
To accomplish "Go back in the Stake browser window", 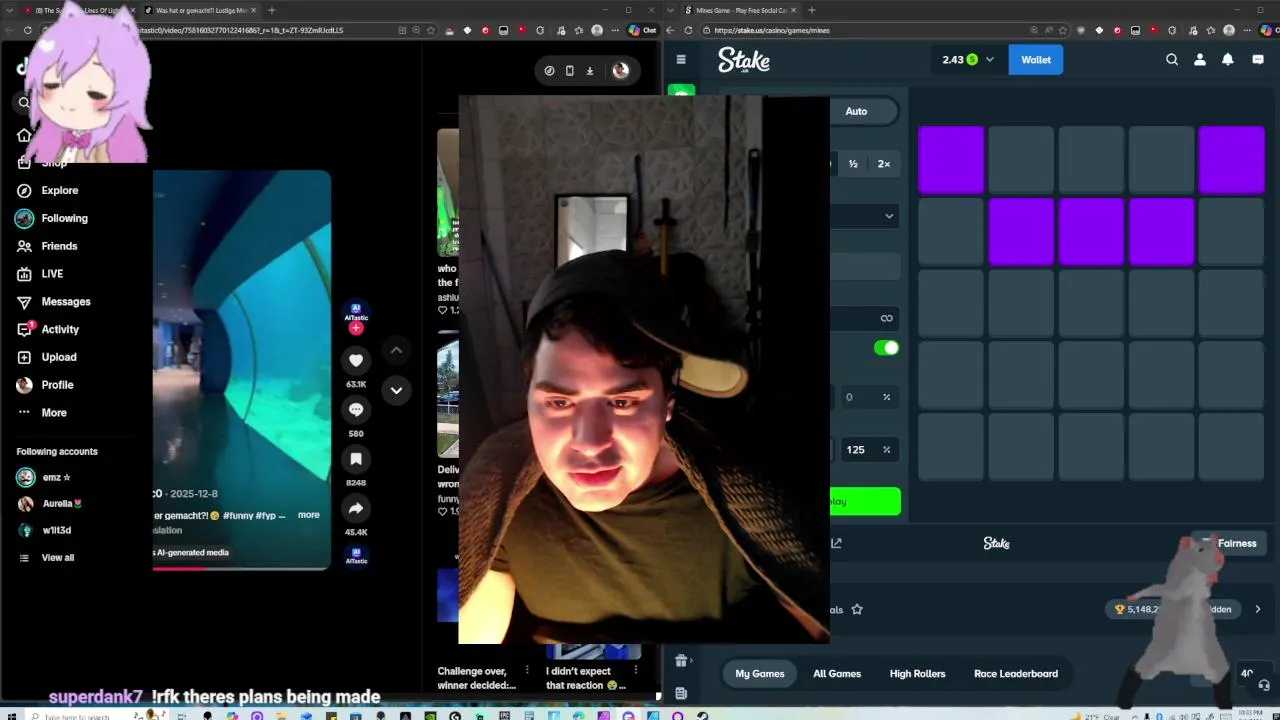I will [x=670, y=30].
